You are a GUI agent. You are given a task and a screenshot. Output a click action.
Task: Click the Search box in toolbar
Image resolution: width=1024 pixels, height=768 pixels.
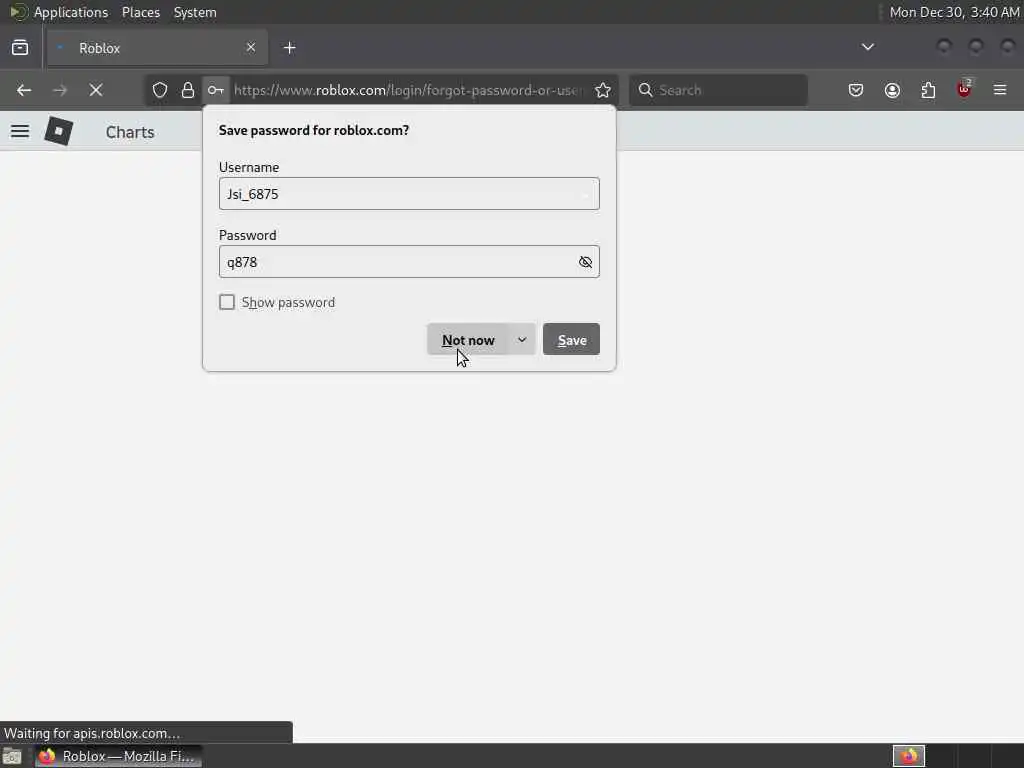click(718, 90)
